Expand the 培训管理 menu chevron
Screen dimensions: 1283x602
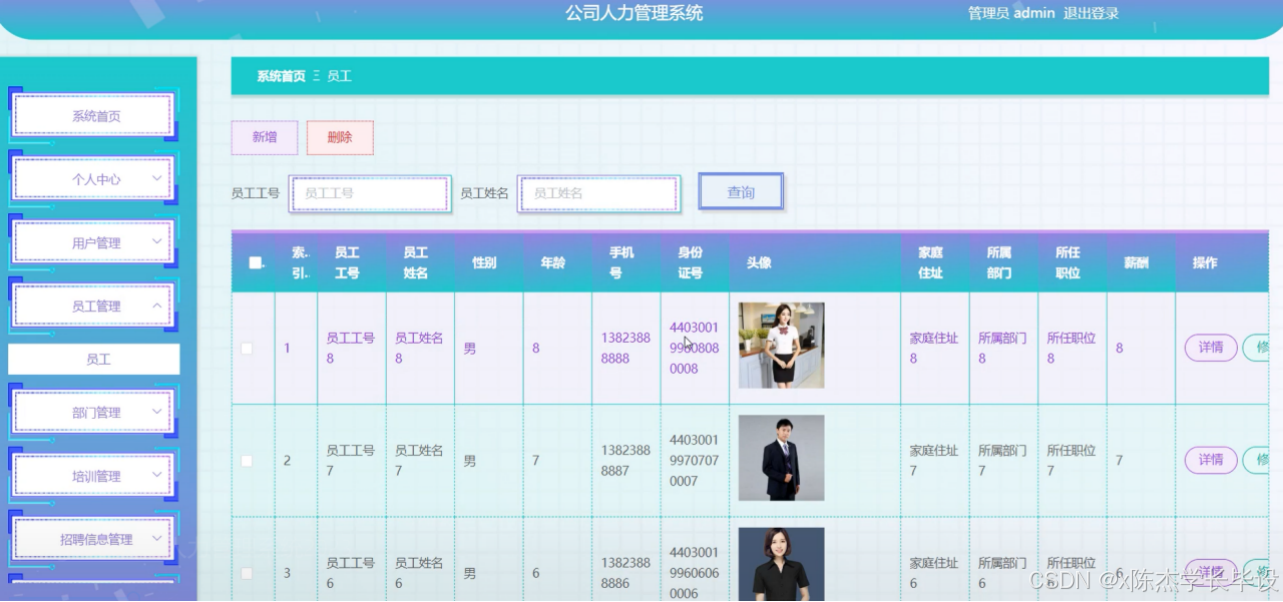click(157, 475)
